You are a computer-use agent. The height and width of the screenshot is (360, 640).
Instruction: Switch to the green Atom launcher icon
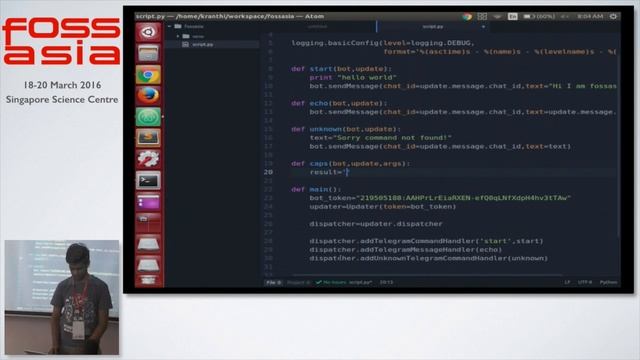(x=148, y=117)
